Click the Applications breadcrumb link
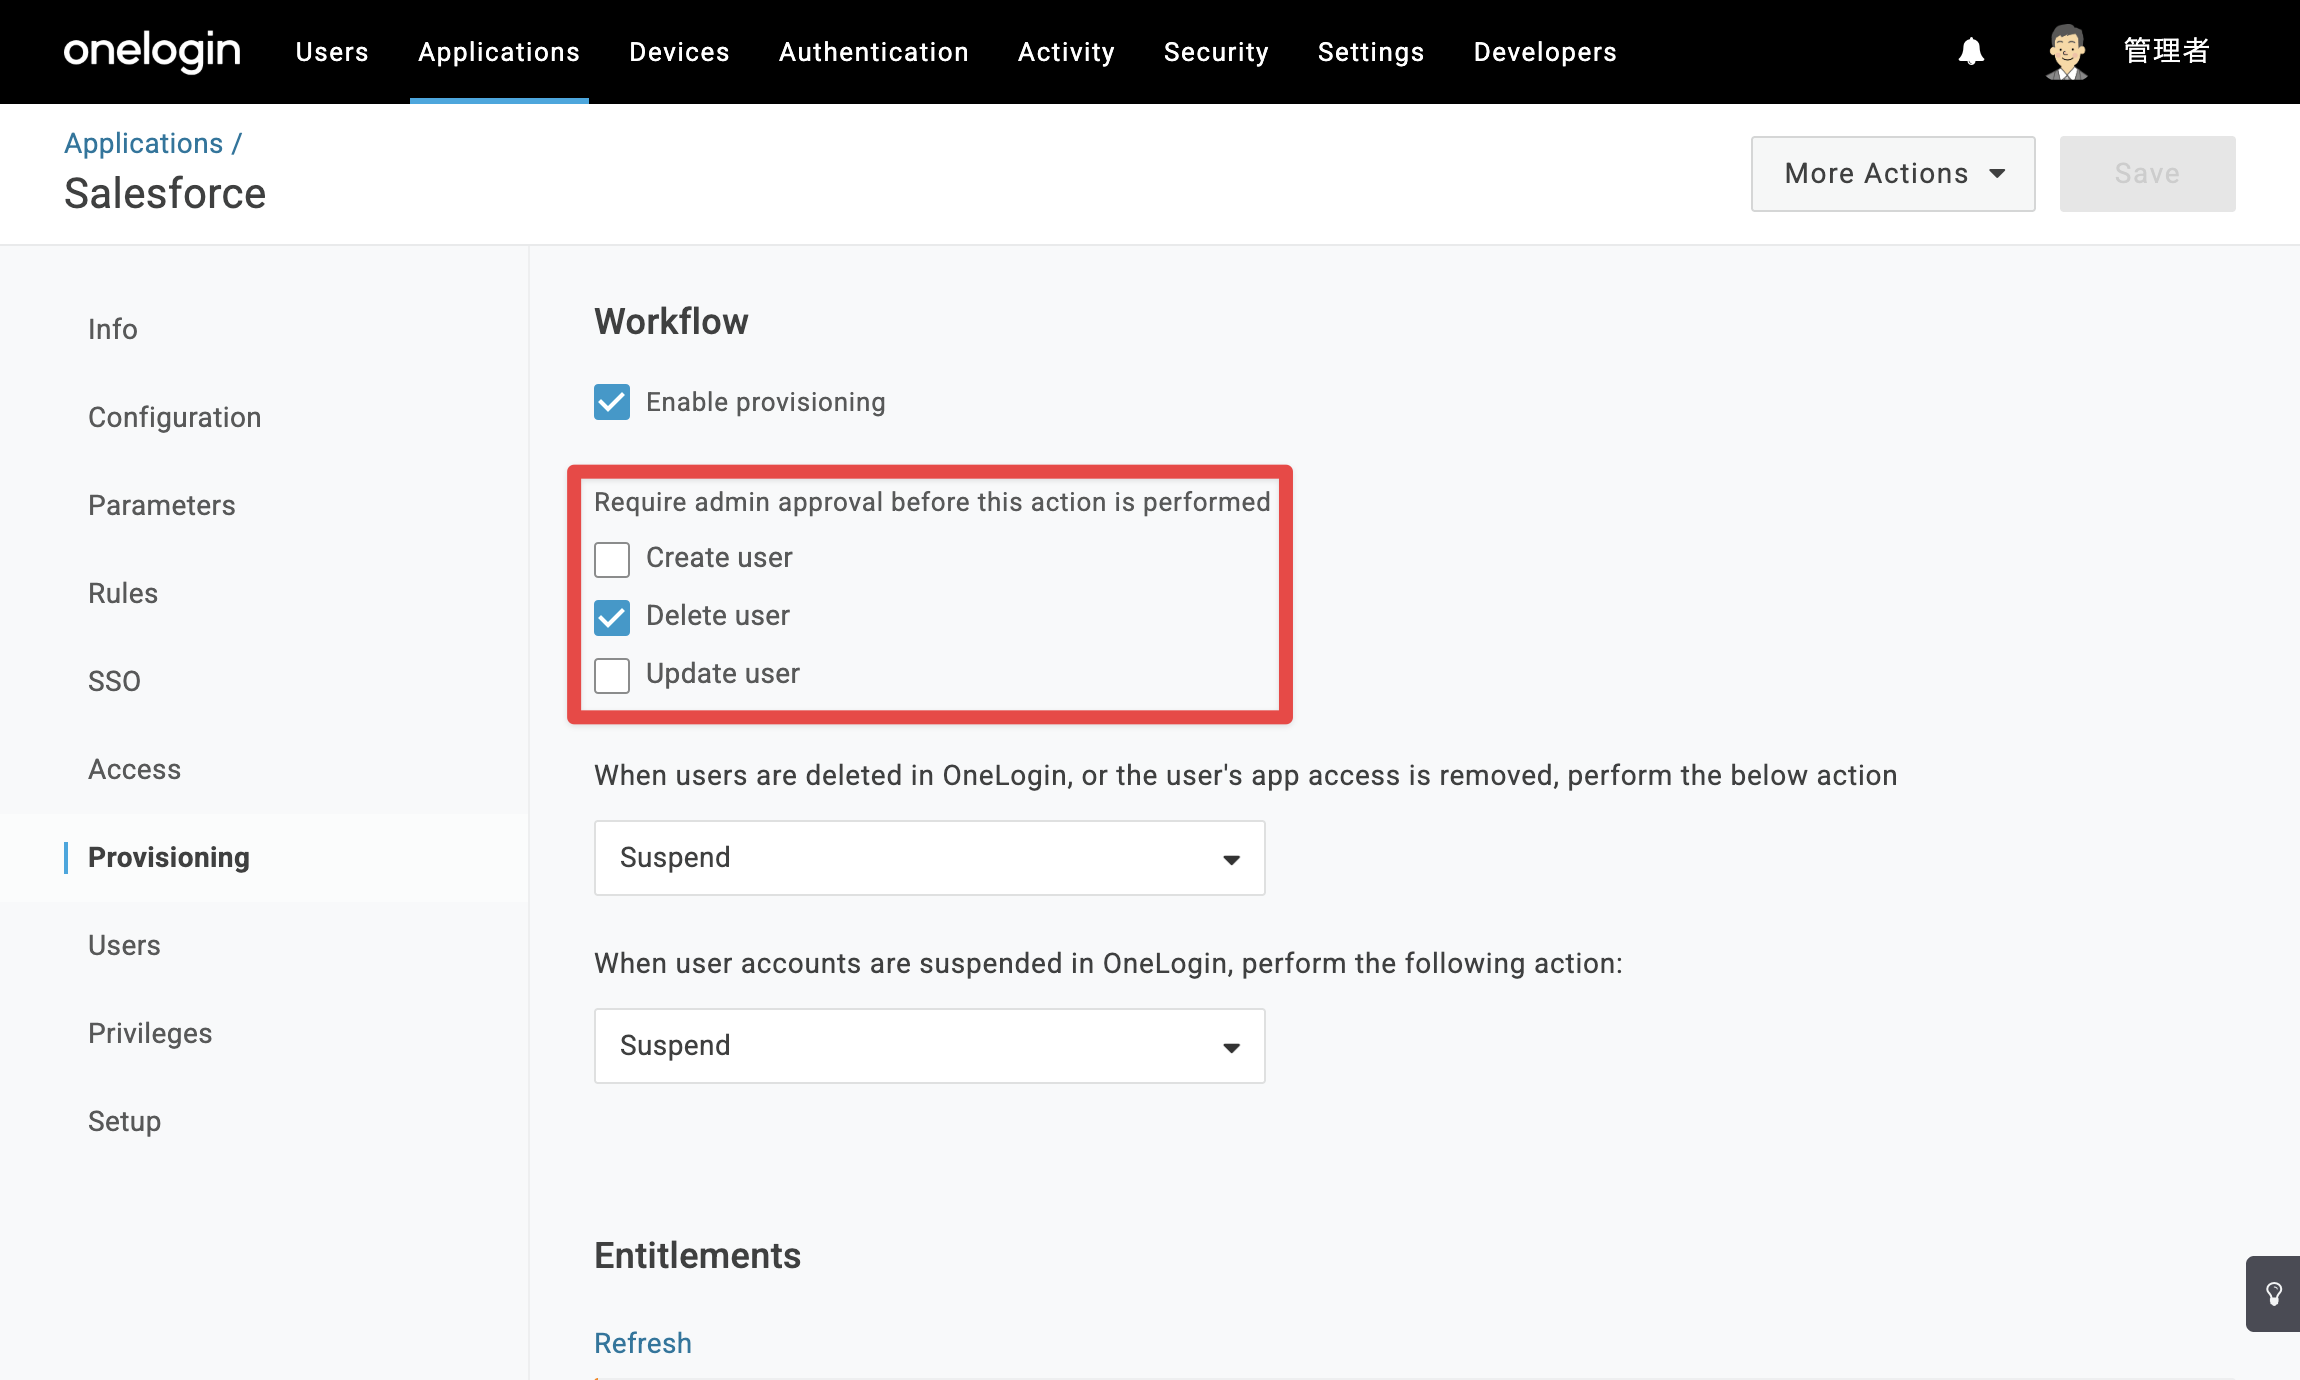This screenshot has width=2300, height=1380. tap(144, 143)
